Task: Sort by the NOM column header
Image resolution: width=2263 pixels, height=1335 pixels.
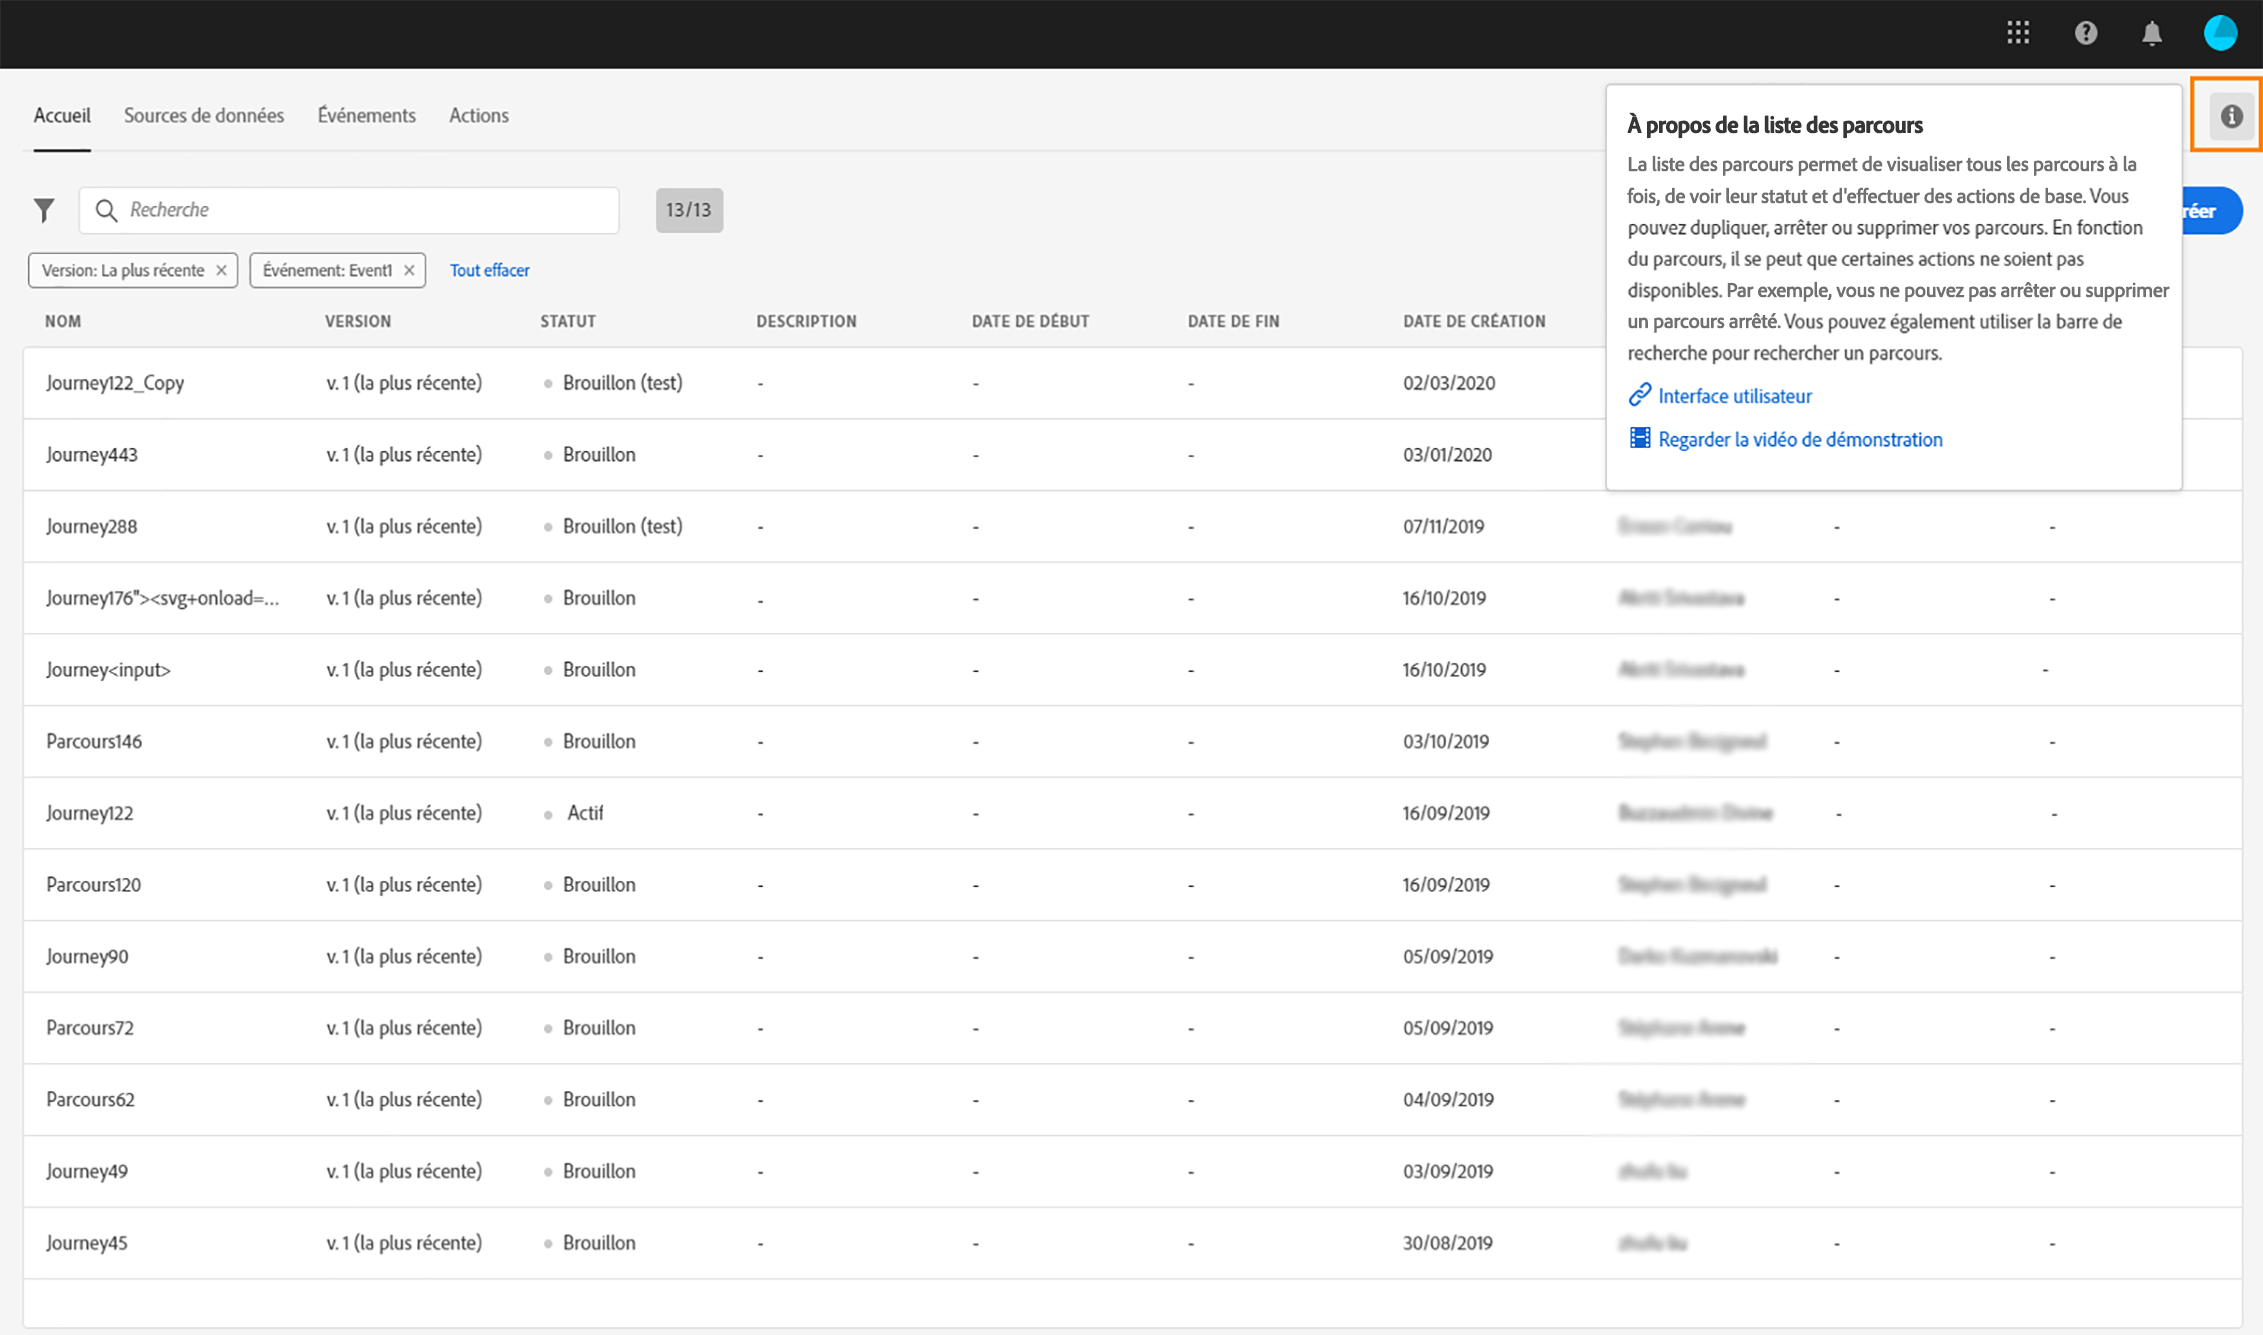Action: coord(63,321)
